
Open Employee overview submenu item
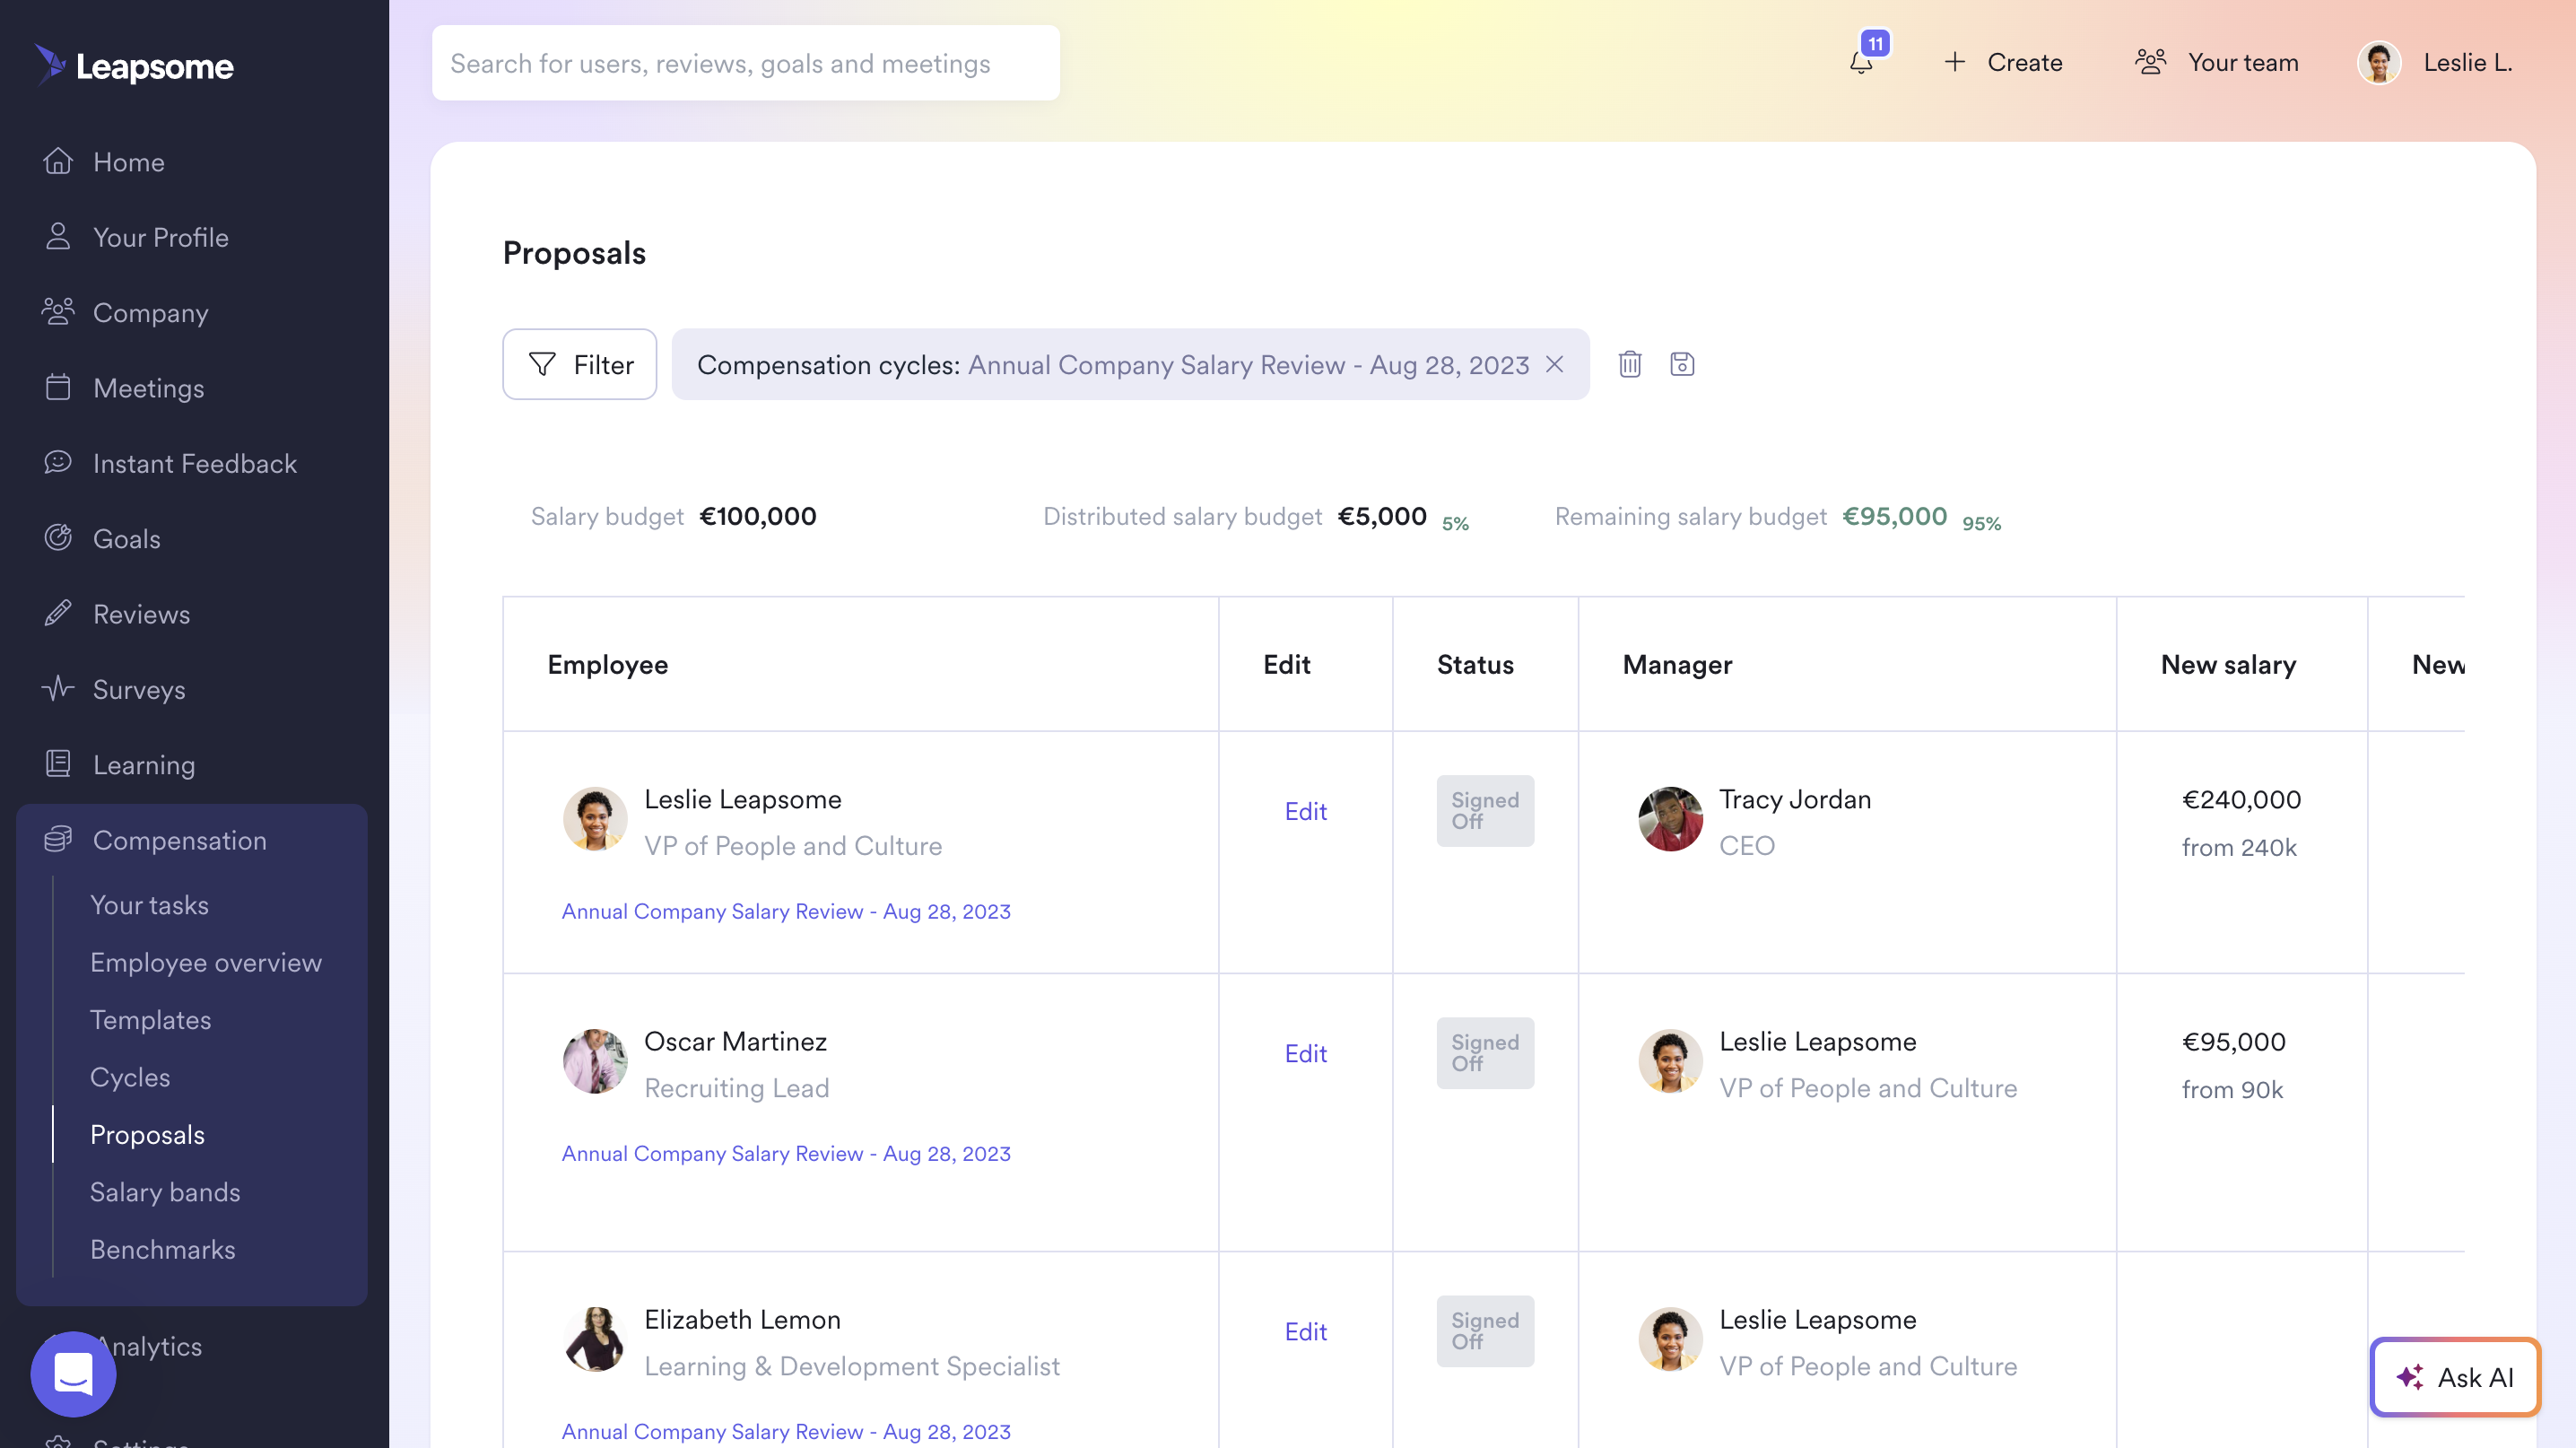[x=206, y=962]
